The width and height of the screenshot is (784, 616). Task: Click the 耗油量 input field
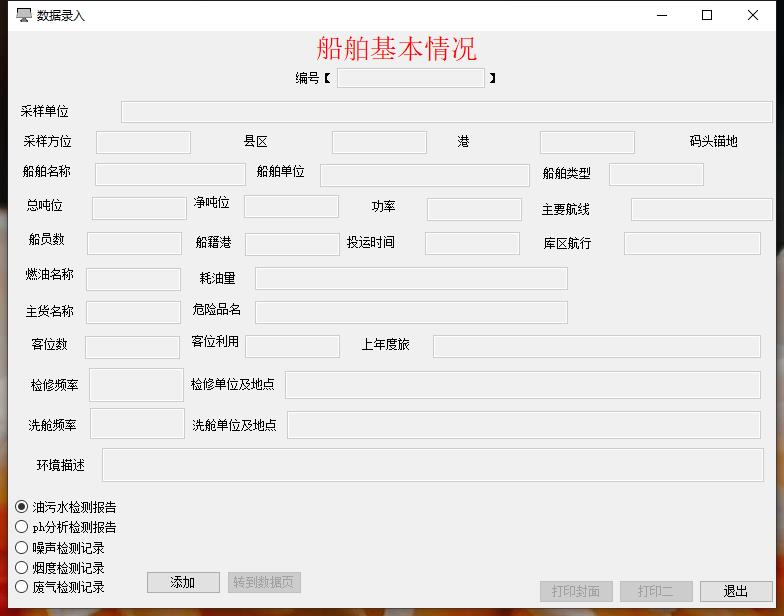coord(411,278)
